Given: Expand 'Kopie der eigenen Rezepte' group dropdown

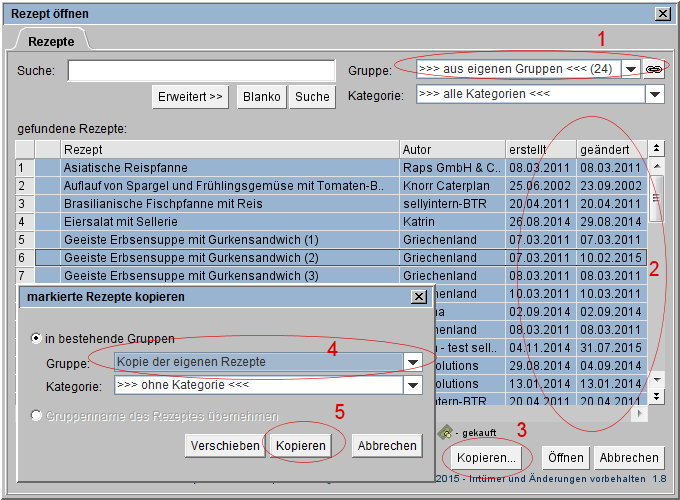Looking at the screenshot, I should [x=413, y=362].
